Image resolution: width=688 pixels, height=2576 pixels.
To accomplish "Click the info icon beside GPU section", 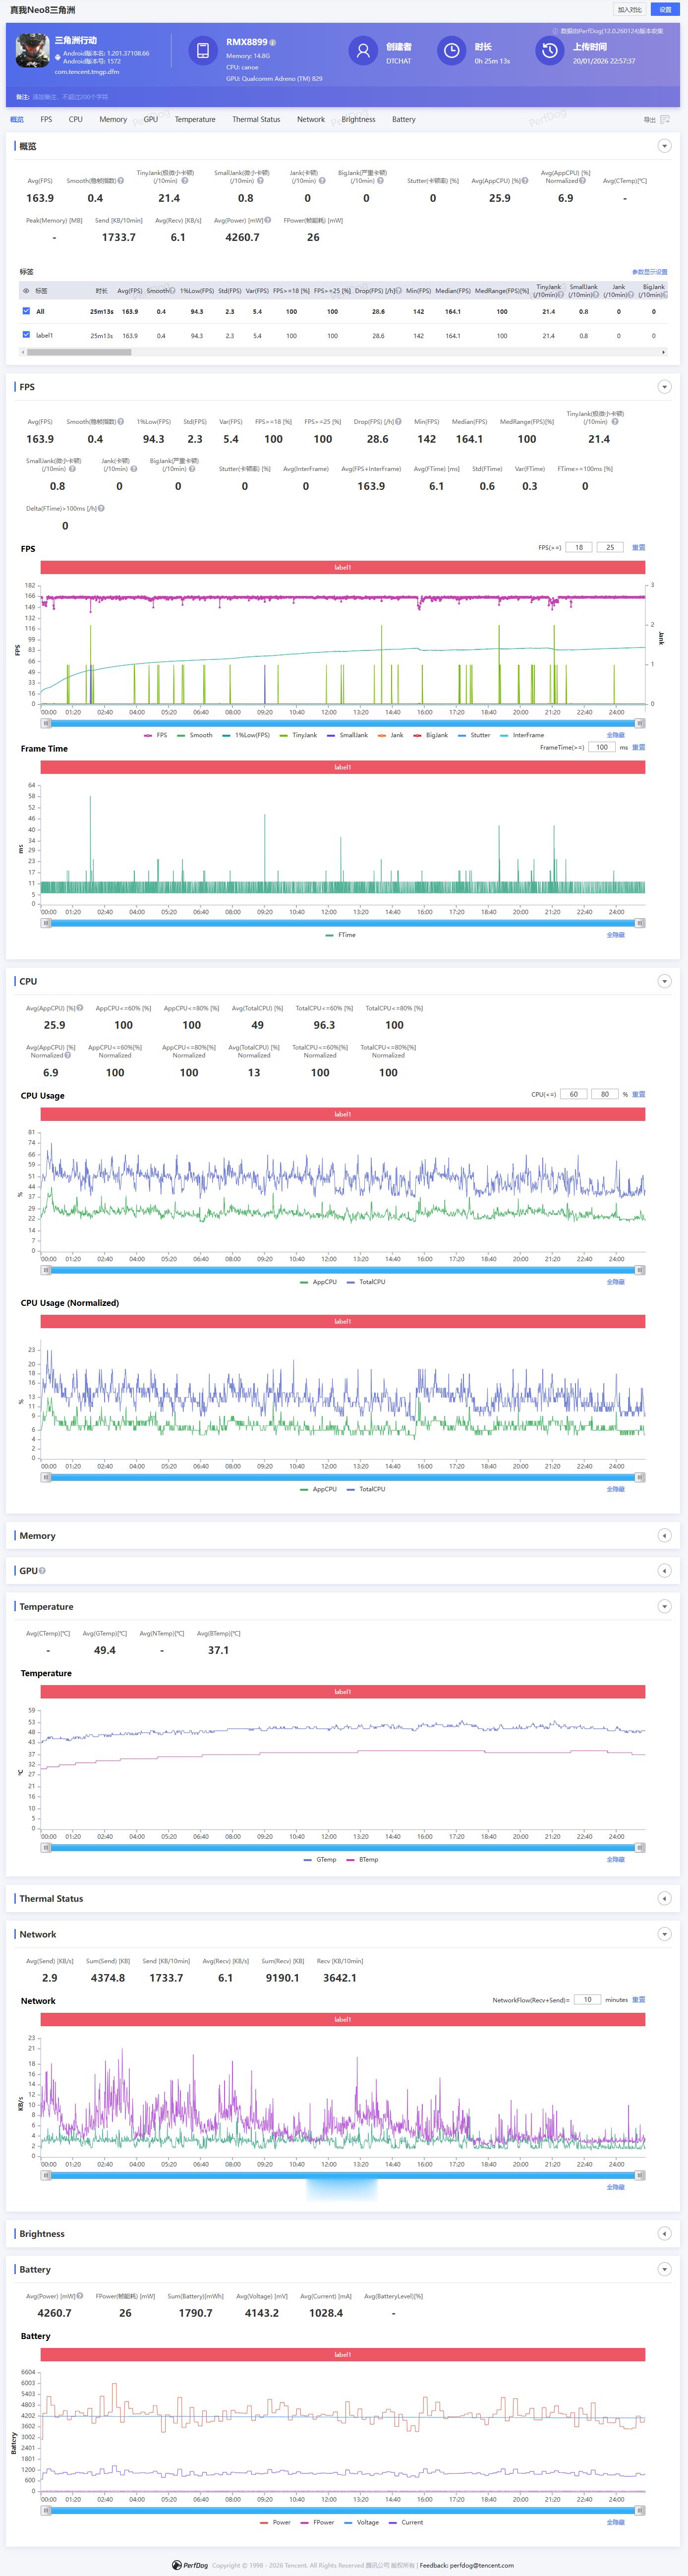I will pos(42,1570).
